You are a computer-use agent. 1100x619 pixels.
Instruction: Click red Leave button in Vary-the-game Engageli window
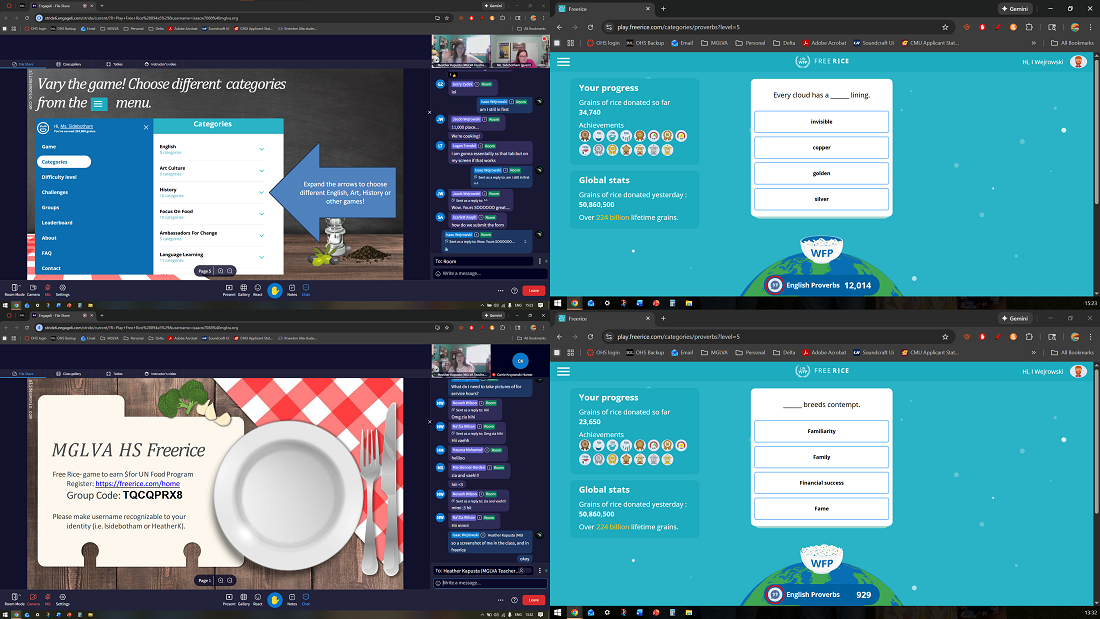tap(534, 291)
